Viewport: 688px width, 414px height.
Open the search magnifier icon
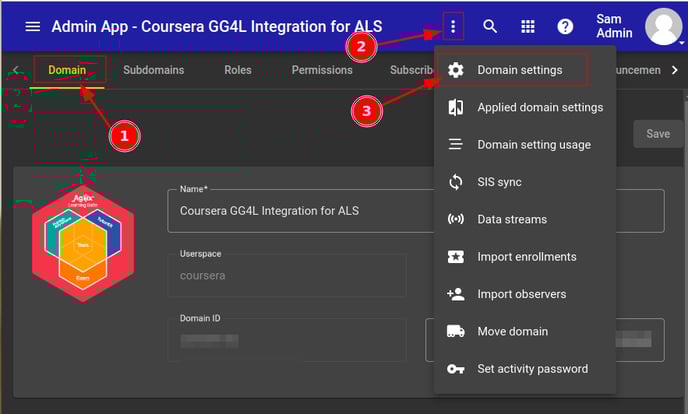tap(490, 27)
